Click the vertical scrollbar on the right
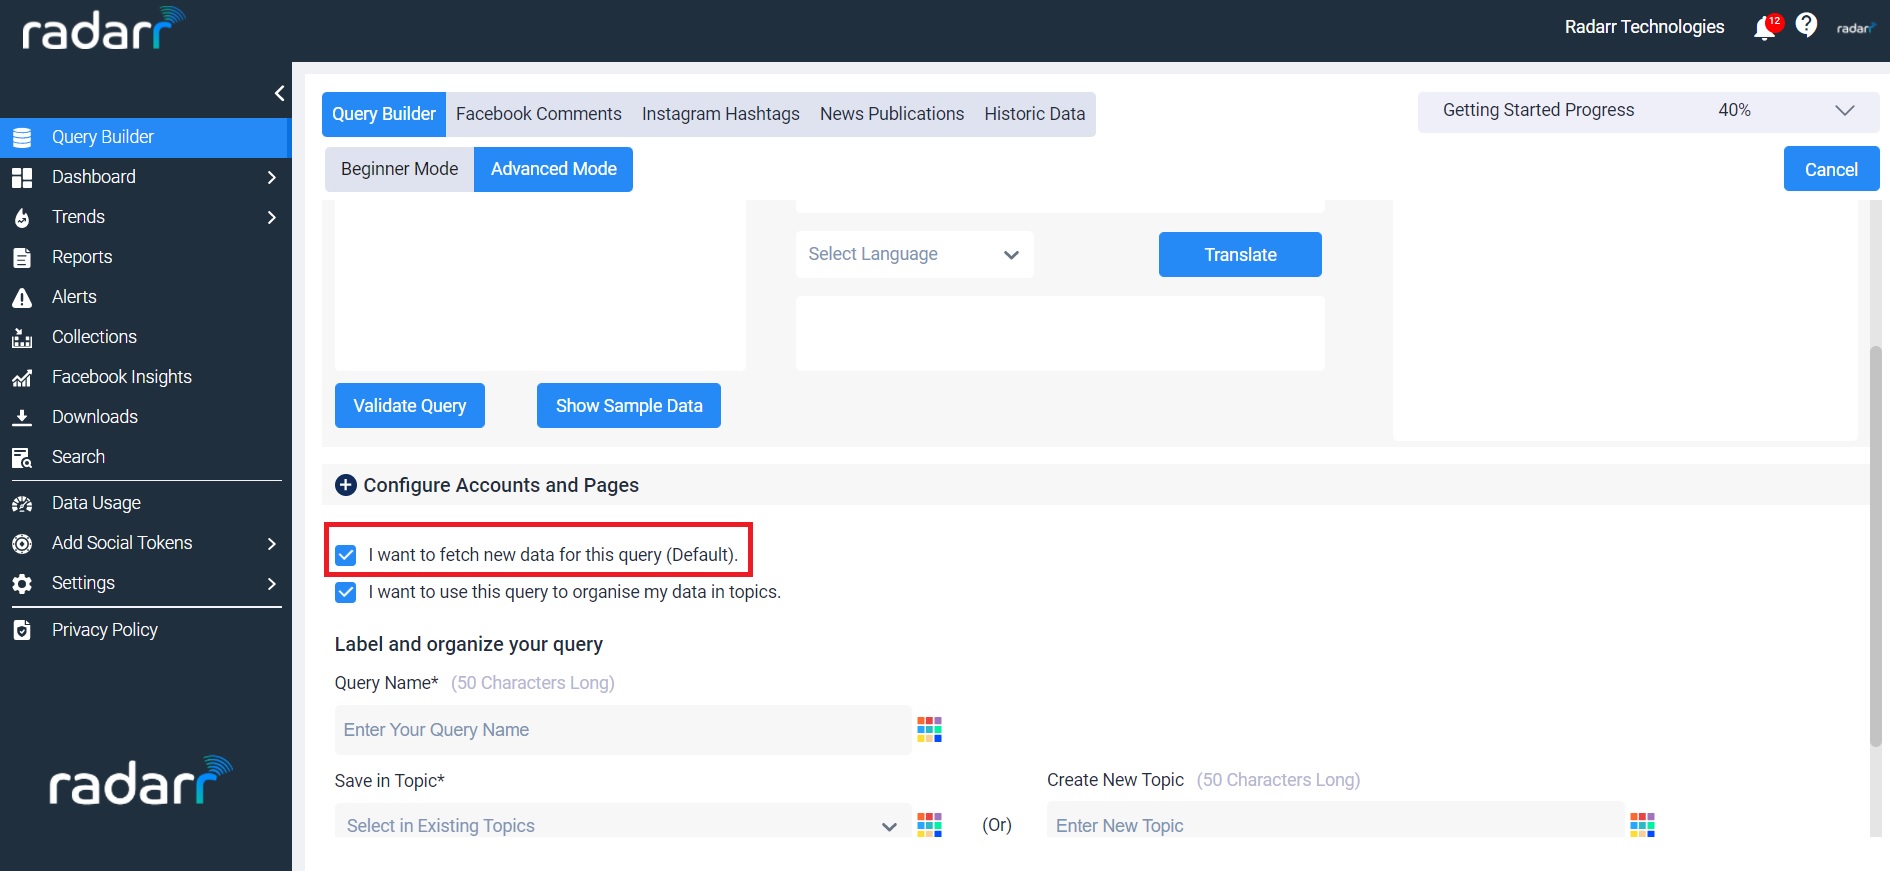Viewport: 1890px width, 871px height. 1875,545
